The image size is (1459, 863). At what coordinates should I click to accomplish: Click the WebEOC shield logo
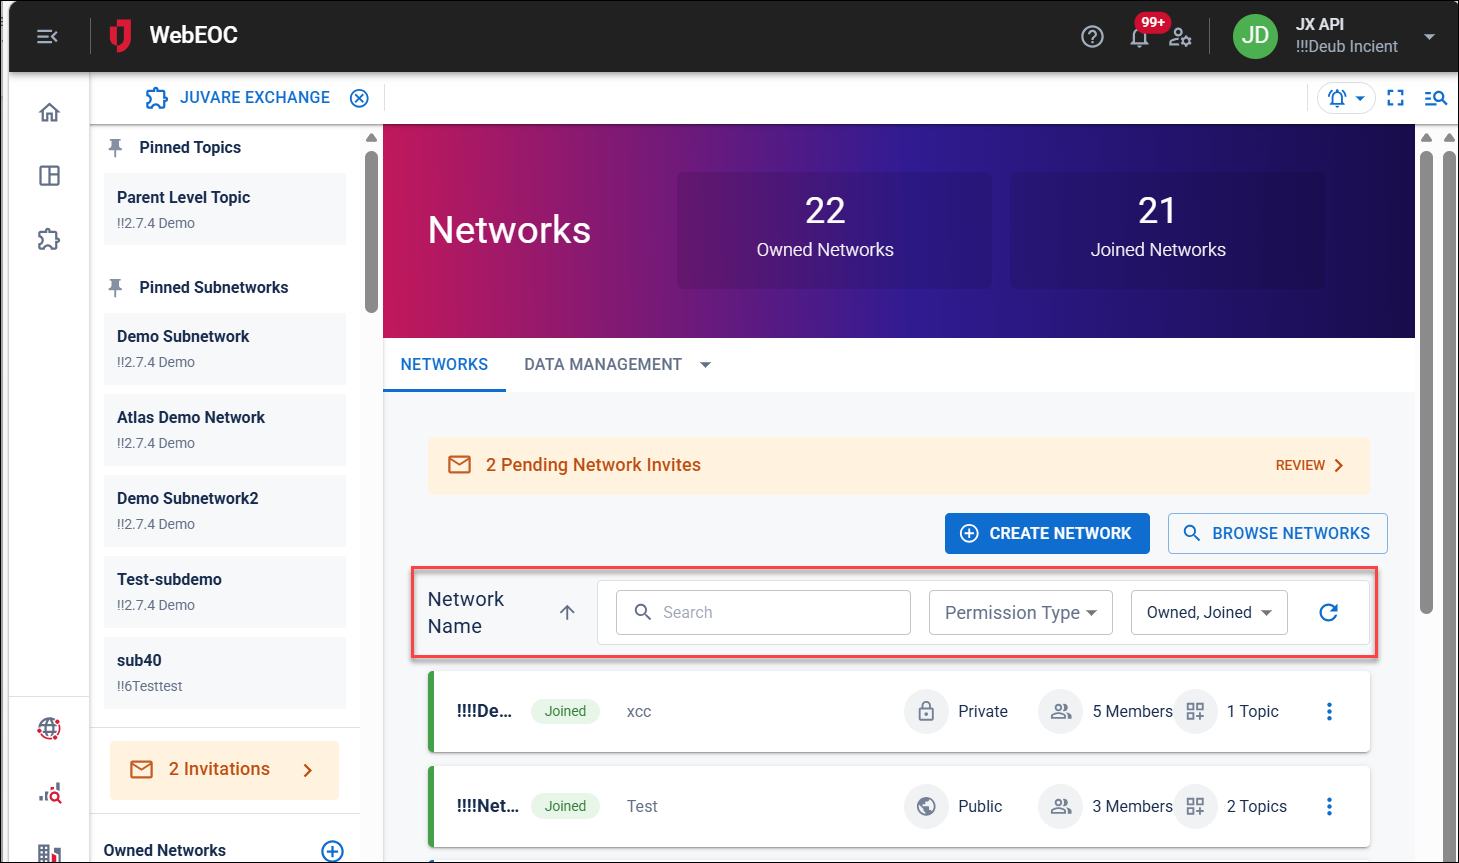pyautogui.click(x=120, y=35)
